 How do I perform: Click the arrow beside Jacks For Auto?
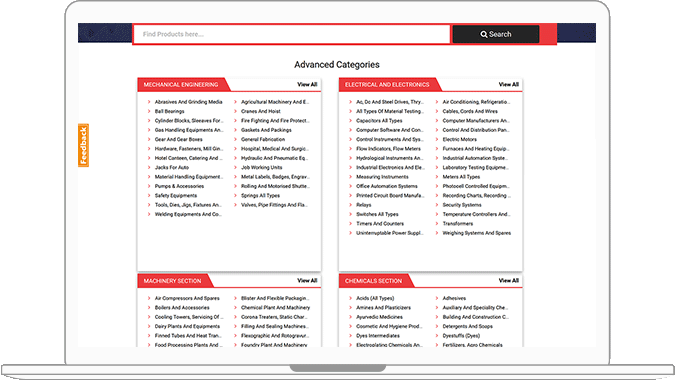click(x=149, y=167)
